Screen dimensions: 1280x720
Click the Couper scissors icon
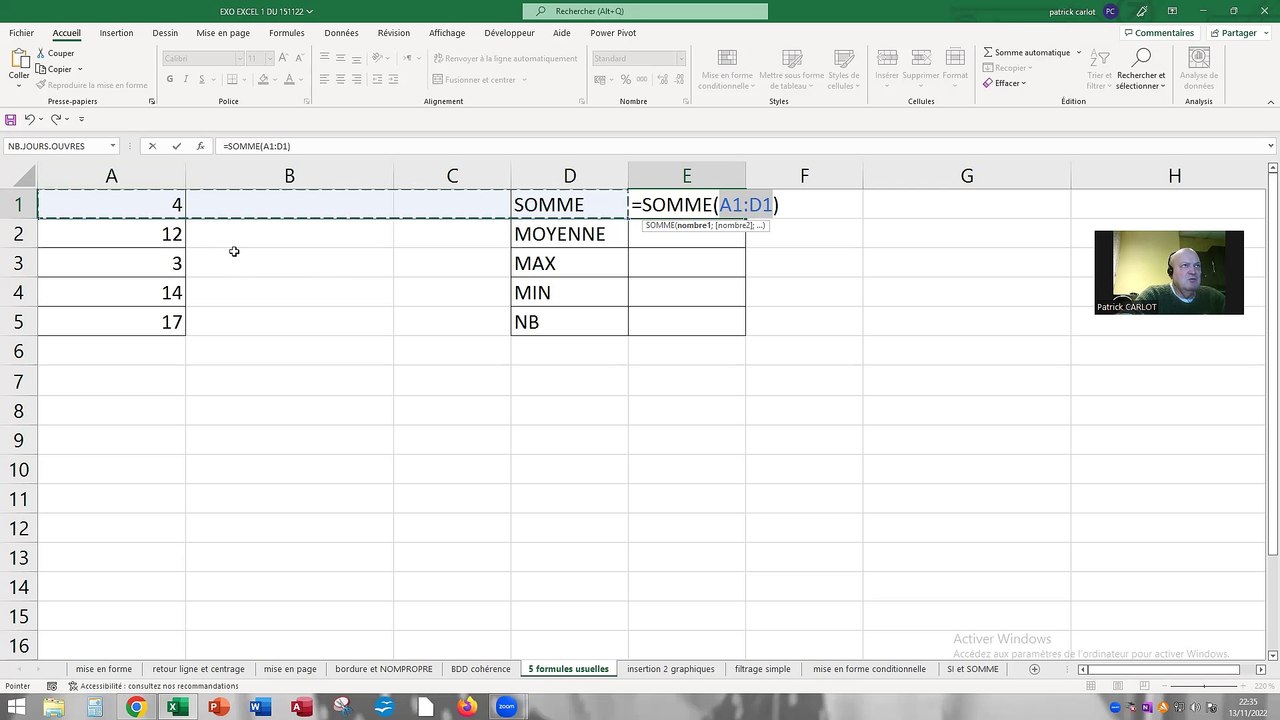[x=41, y=53]
